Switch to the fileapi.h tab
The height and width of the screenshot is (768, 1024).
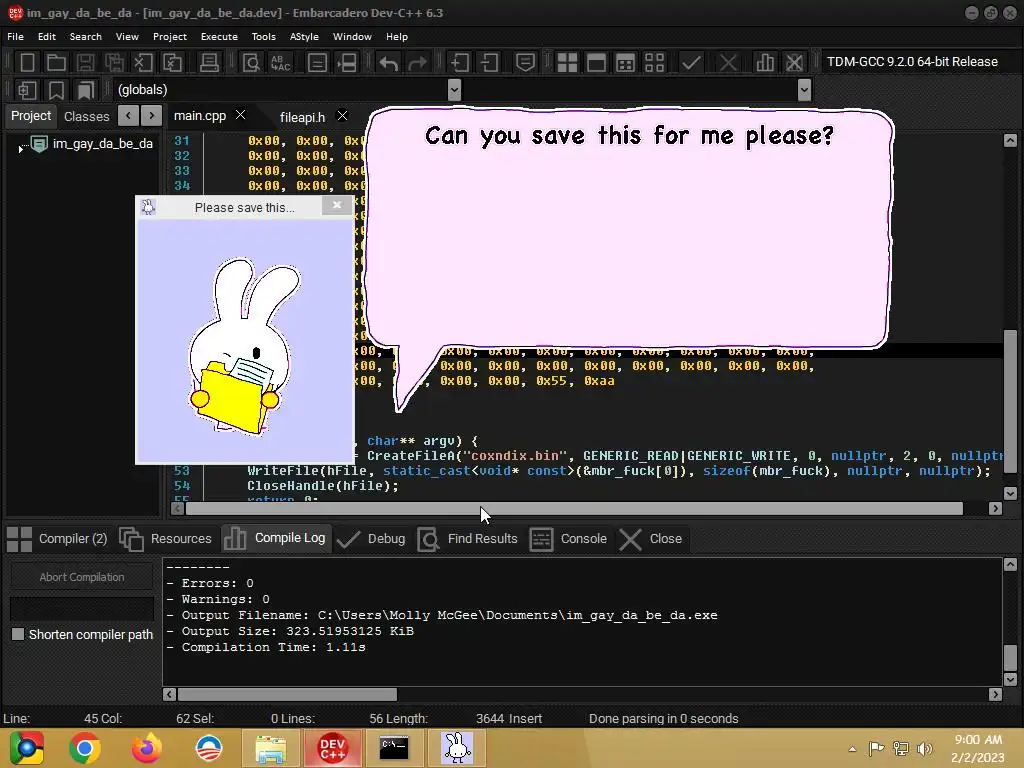(x=302, y=117)
